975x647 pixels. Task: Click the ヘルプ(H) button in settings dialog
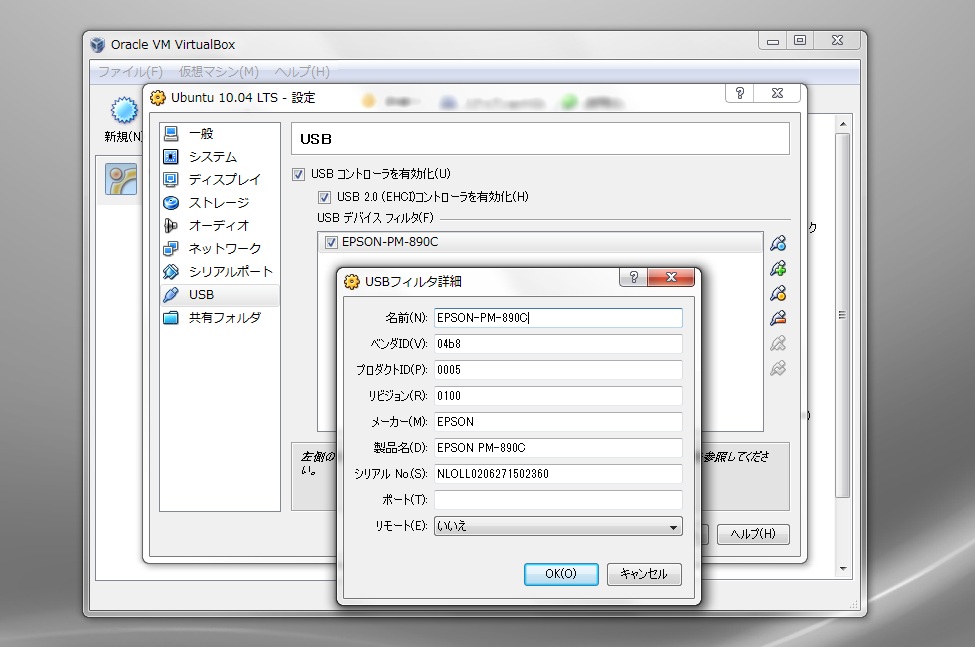pos(753,534)
